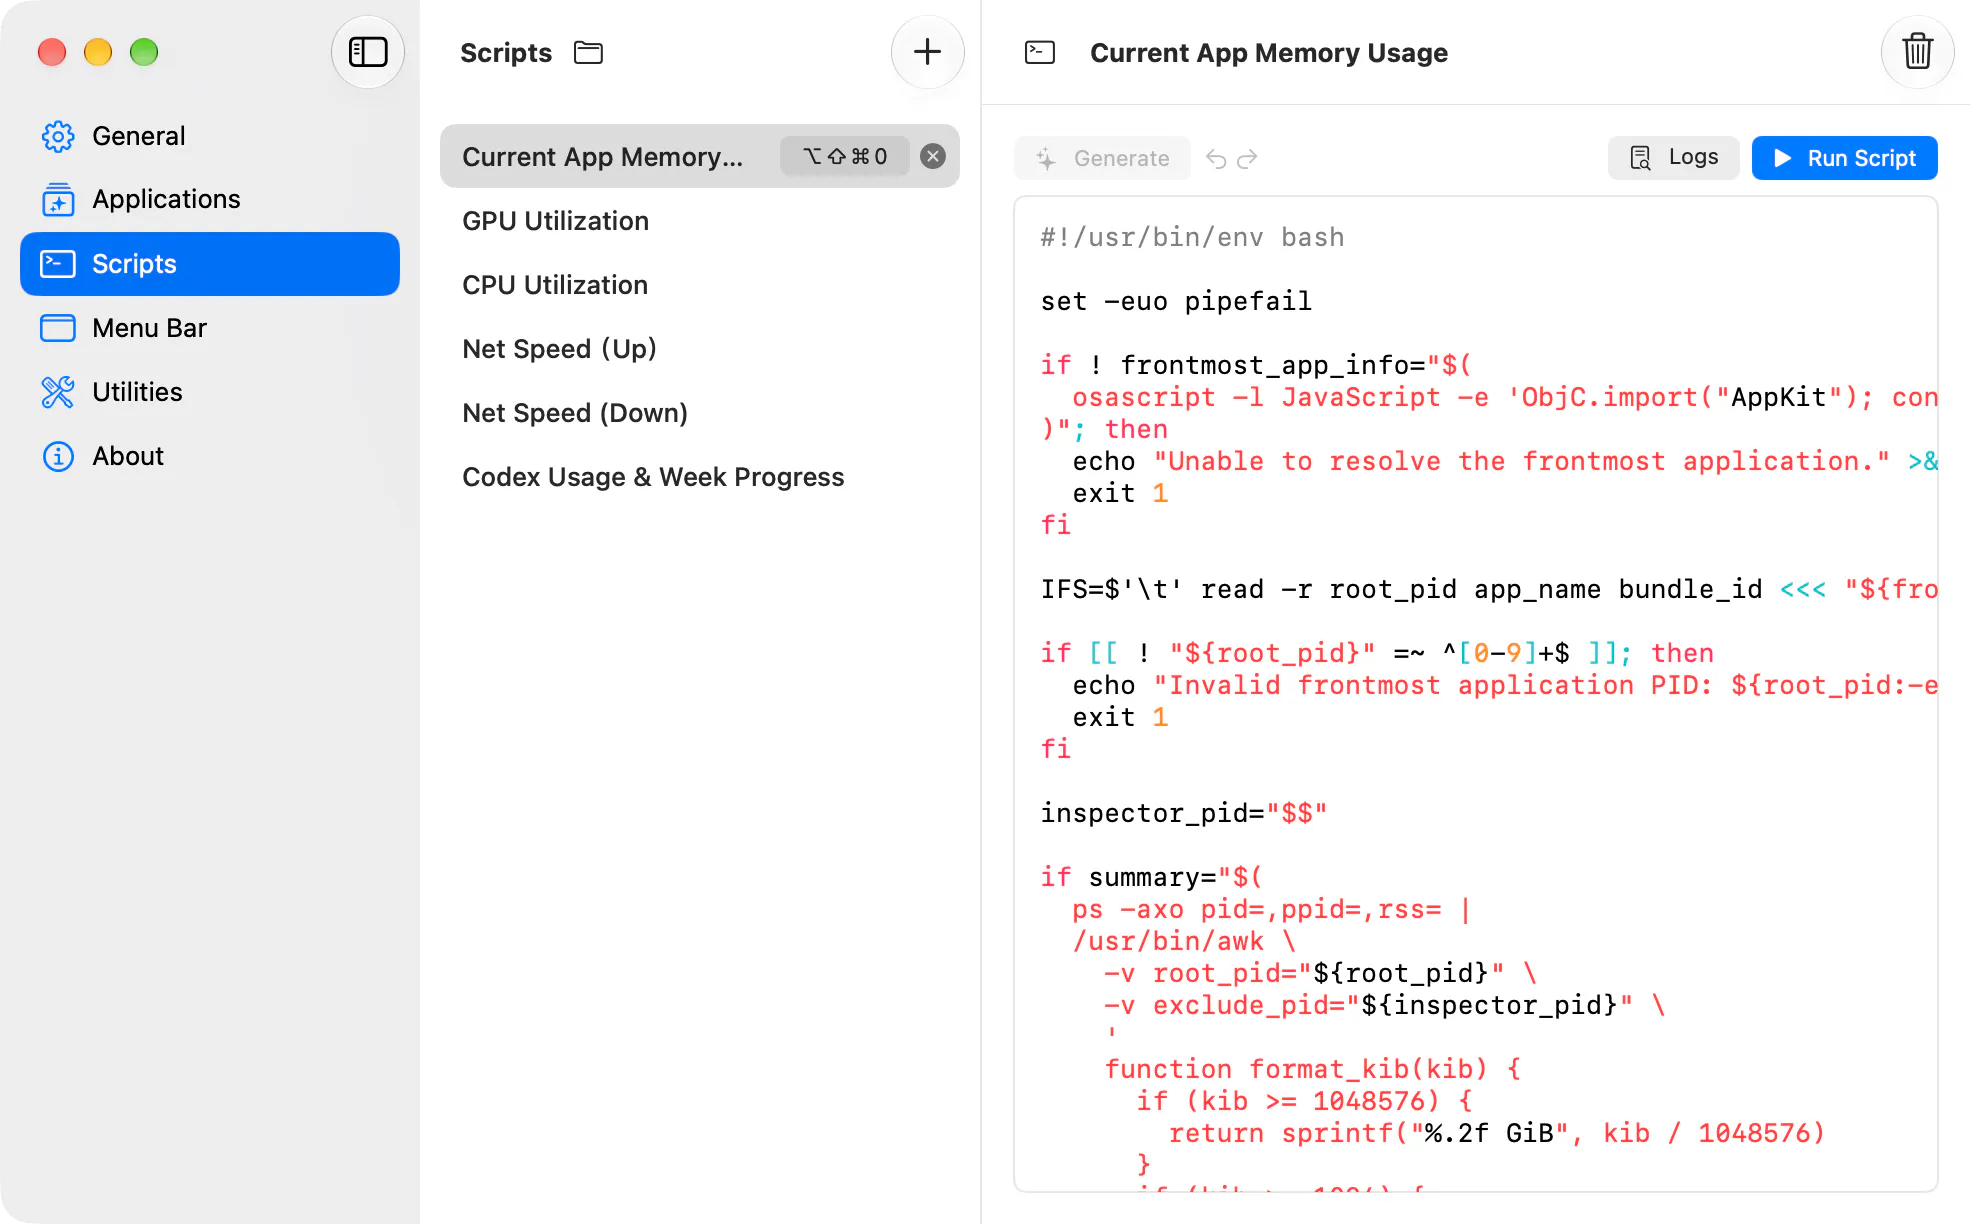This screenshot has height=1224, width=1970.
Task: Add a new script with plus button
Action: 927,52
